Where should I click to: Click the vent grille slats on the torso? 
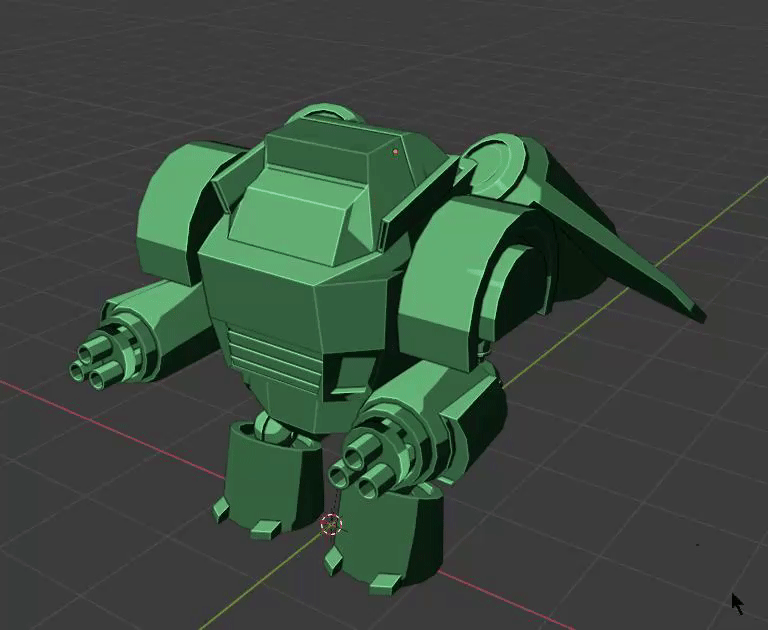coord(274,356)
